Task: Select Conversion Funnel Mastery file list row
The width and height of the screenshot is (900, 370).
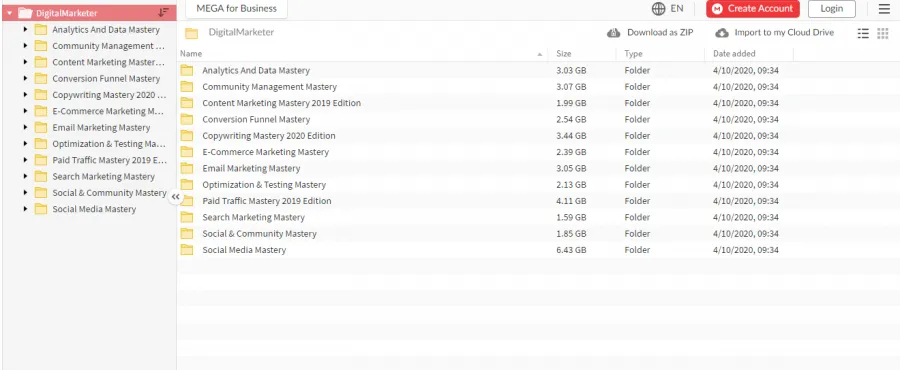Action: [x=538, y=119]
